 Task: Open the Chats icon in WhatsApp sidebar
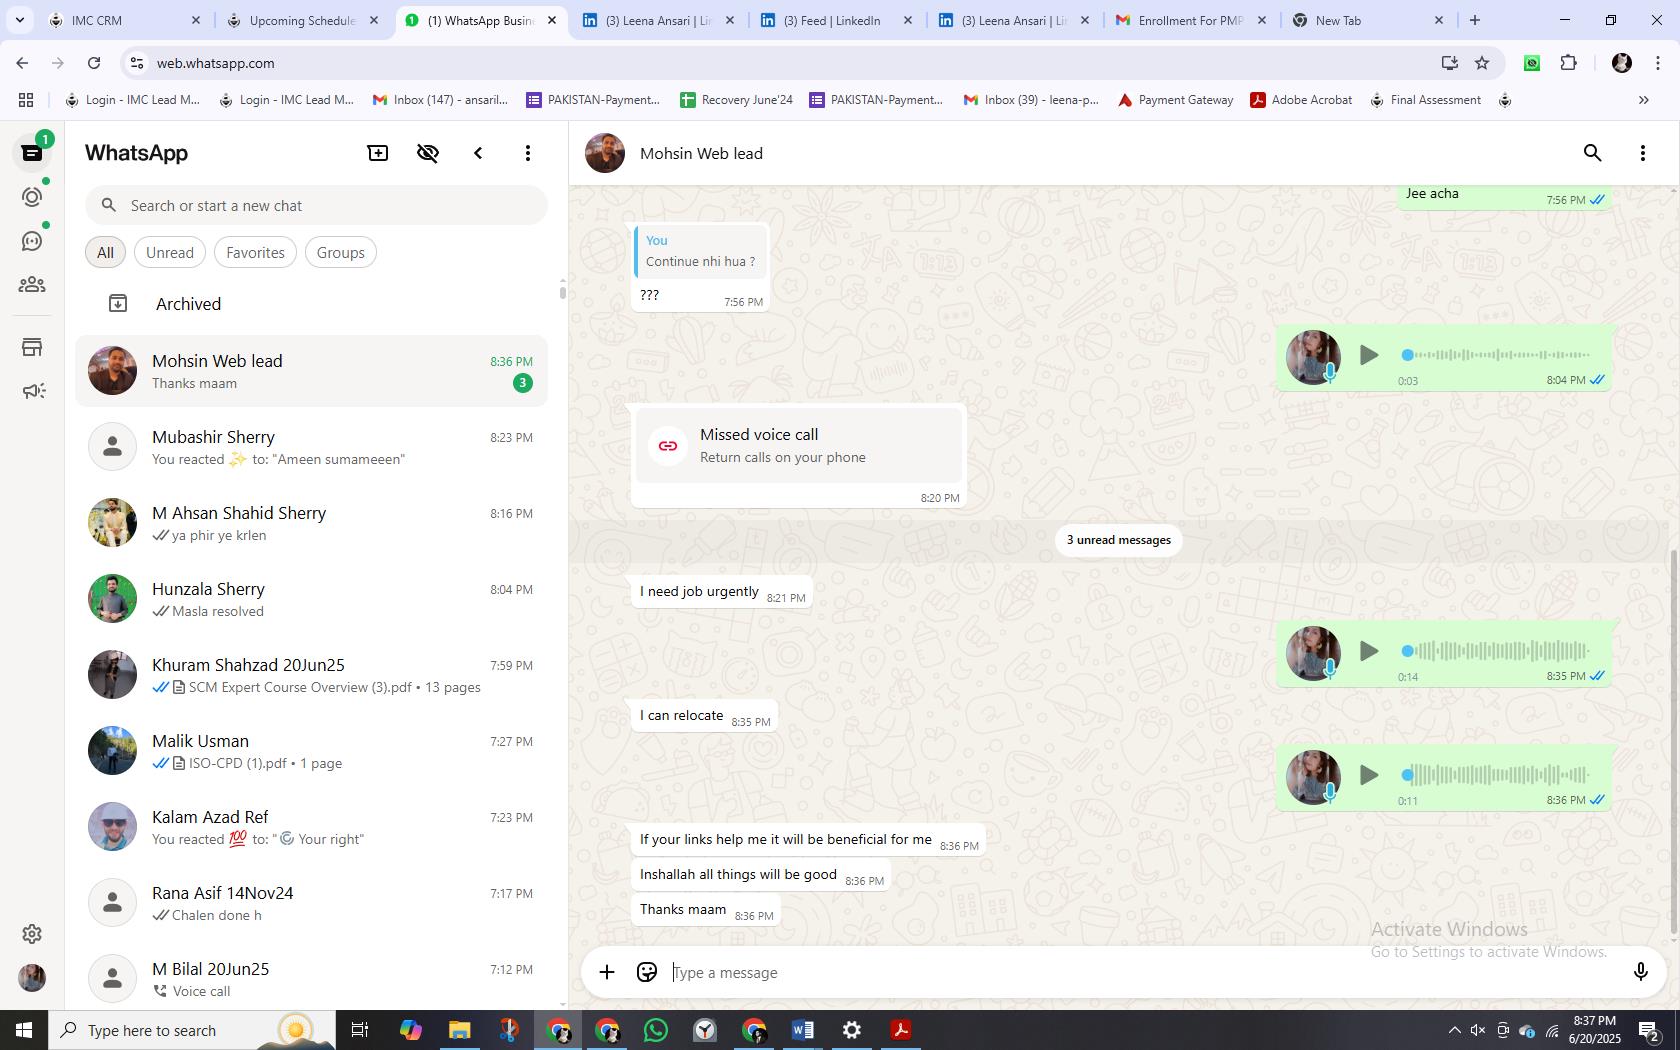pos(32,153)
